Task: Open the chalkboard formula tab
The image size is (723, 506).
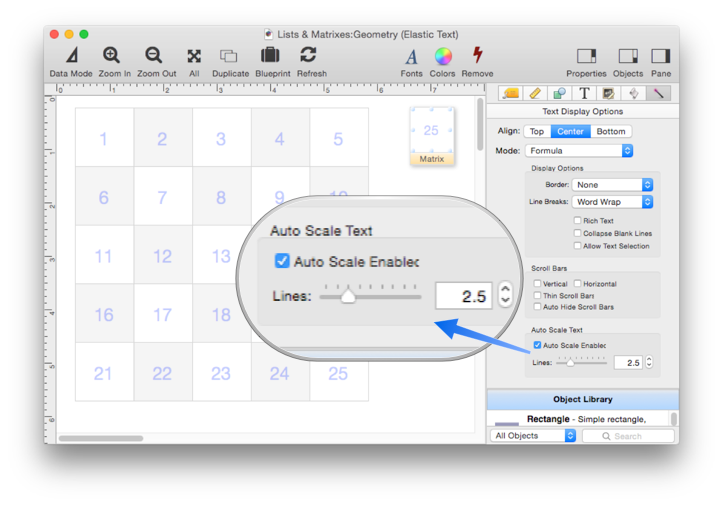Action: 609,94
